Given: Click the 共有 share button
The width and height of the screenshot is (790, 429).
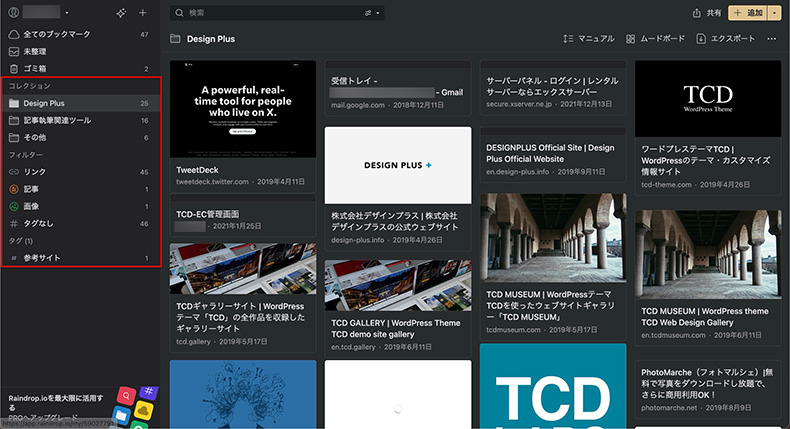Looking at the screenshot, I should 707,13.
